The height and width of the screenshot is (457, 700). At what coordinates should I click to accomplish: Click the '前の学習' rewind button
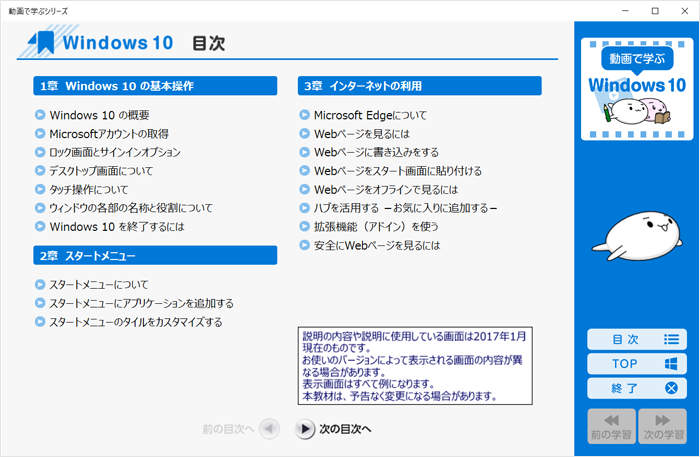point(611,427)
